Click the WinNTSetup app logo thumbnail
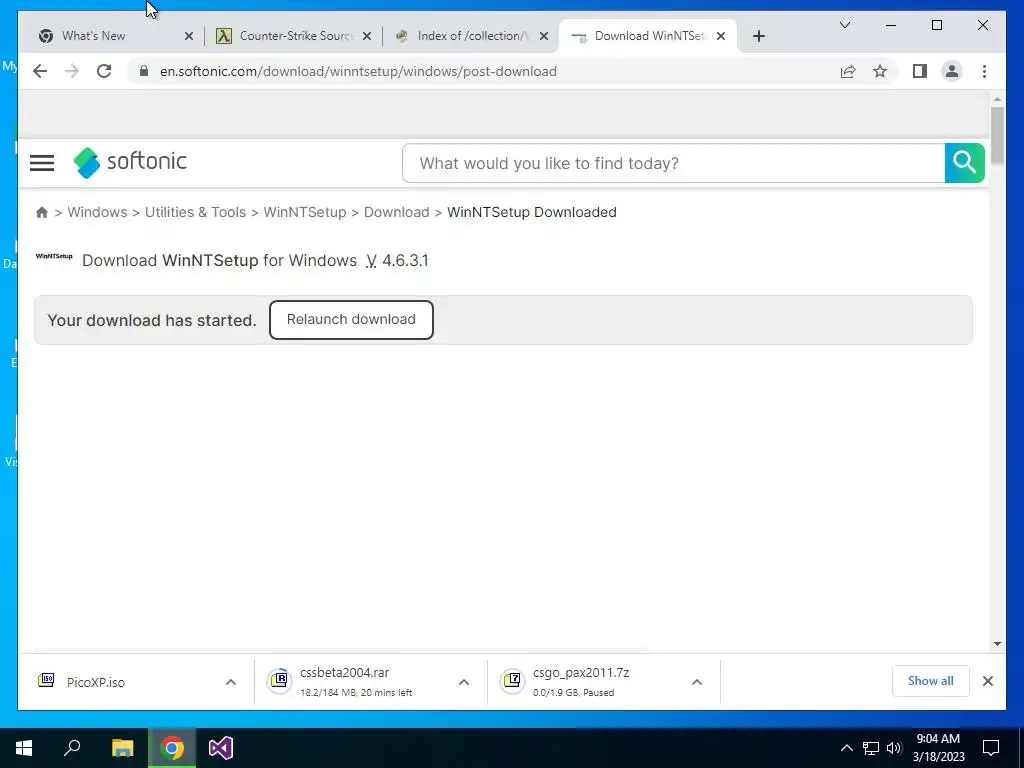 click(54, 257)
